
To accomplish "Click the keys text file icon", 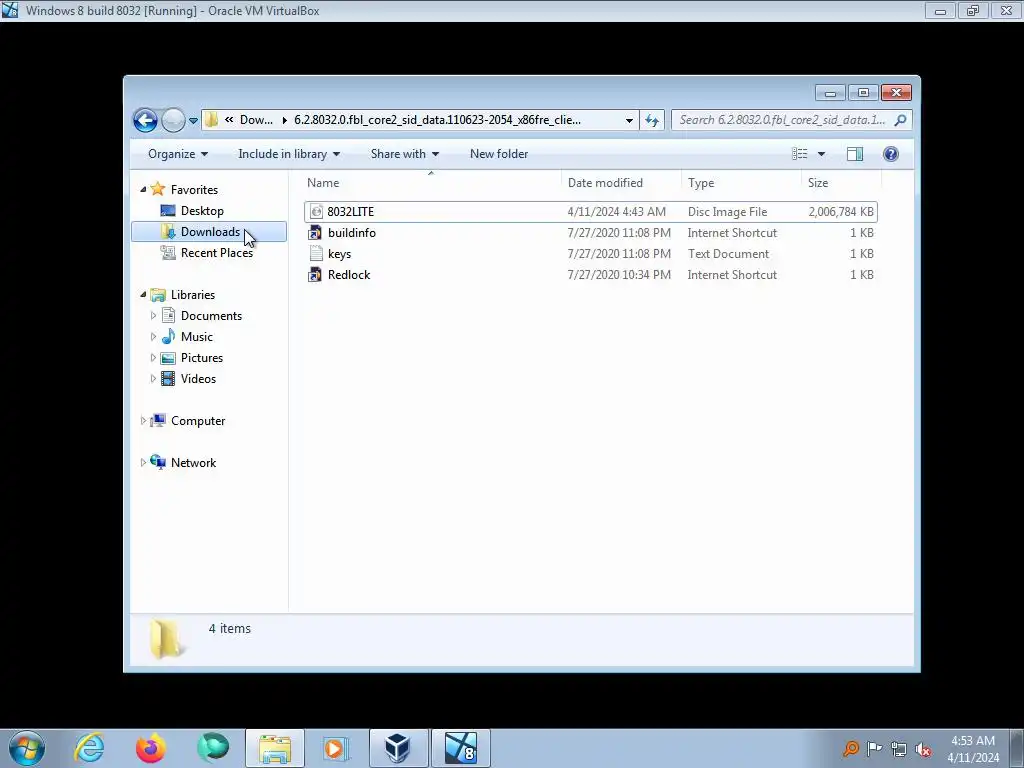I will pyautogui.click(x=315, y=254).
